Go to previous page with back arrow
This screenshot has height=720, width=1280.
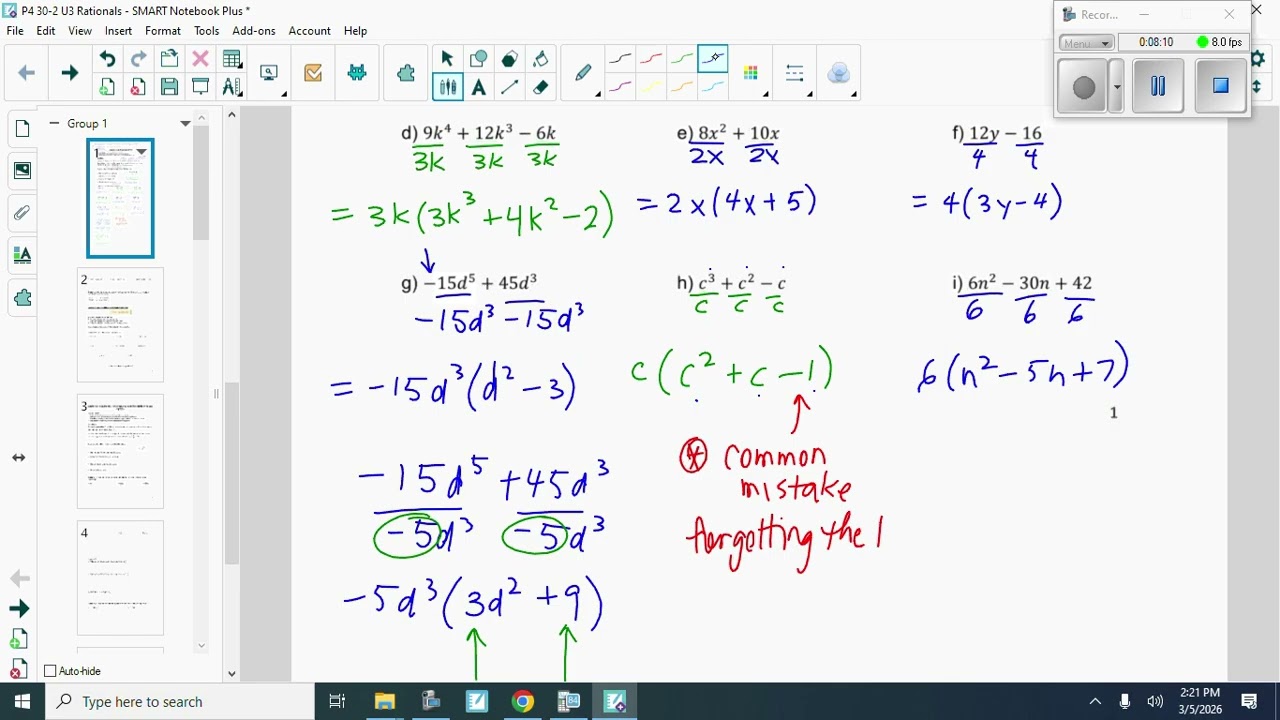coord(27,73)
